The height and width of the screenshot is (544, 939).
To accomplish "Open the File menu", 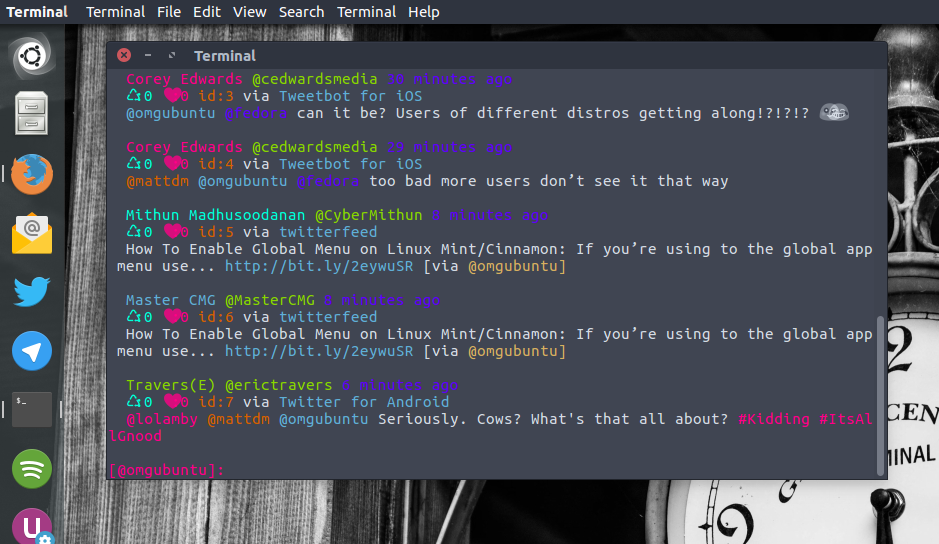I will pyautogui.click(x=169, y=12).
